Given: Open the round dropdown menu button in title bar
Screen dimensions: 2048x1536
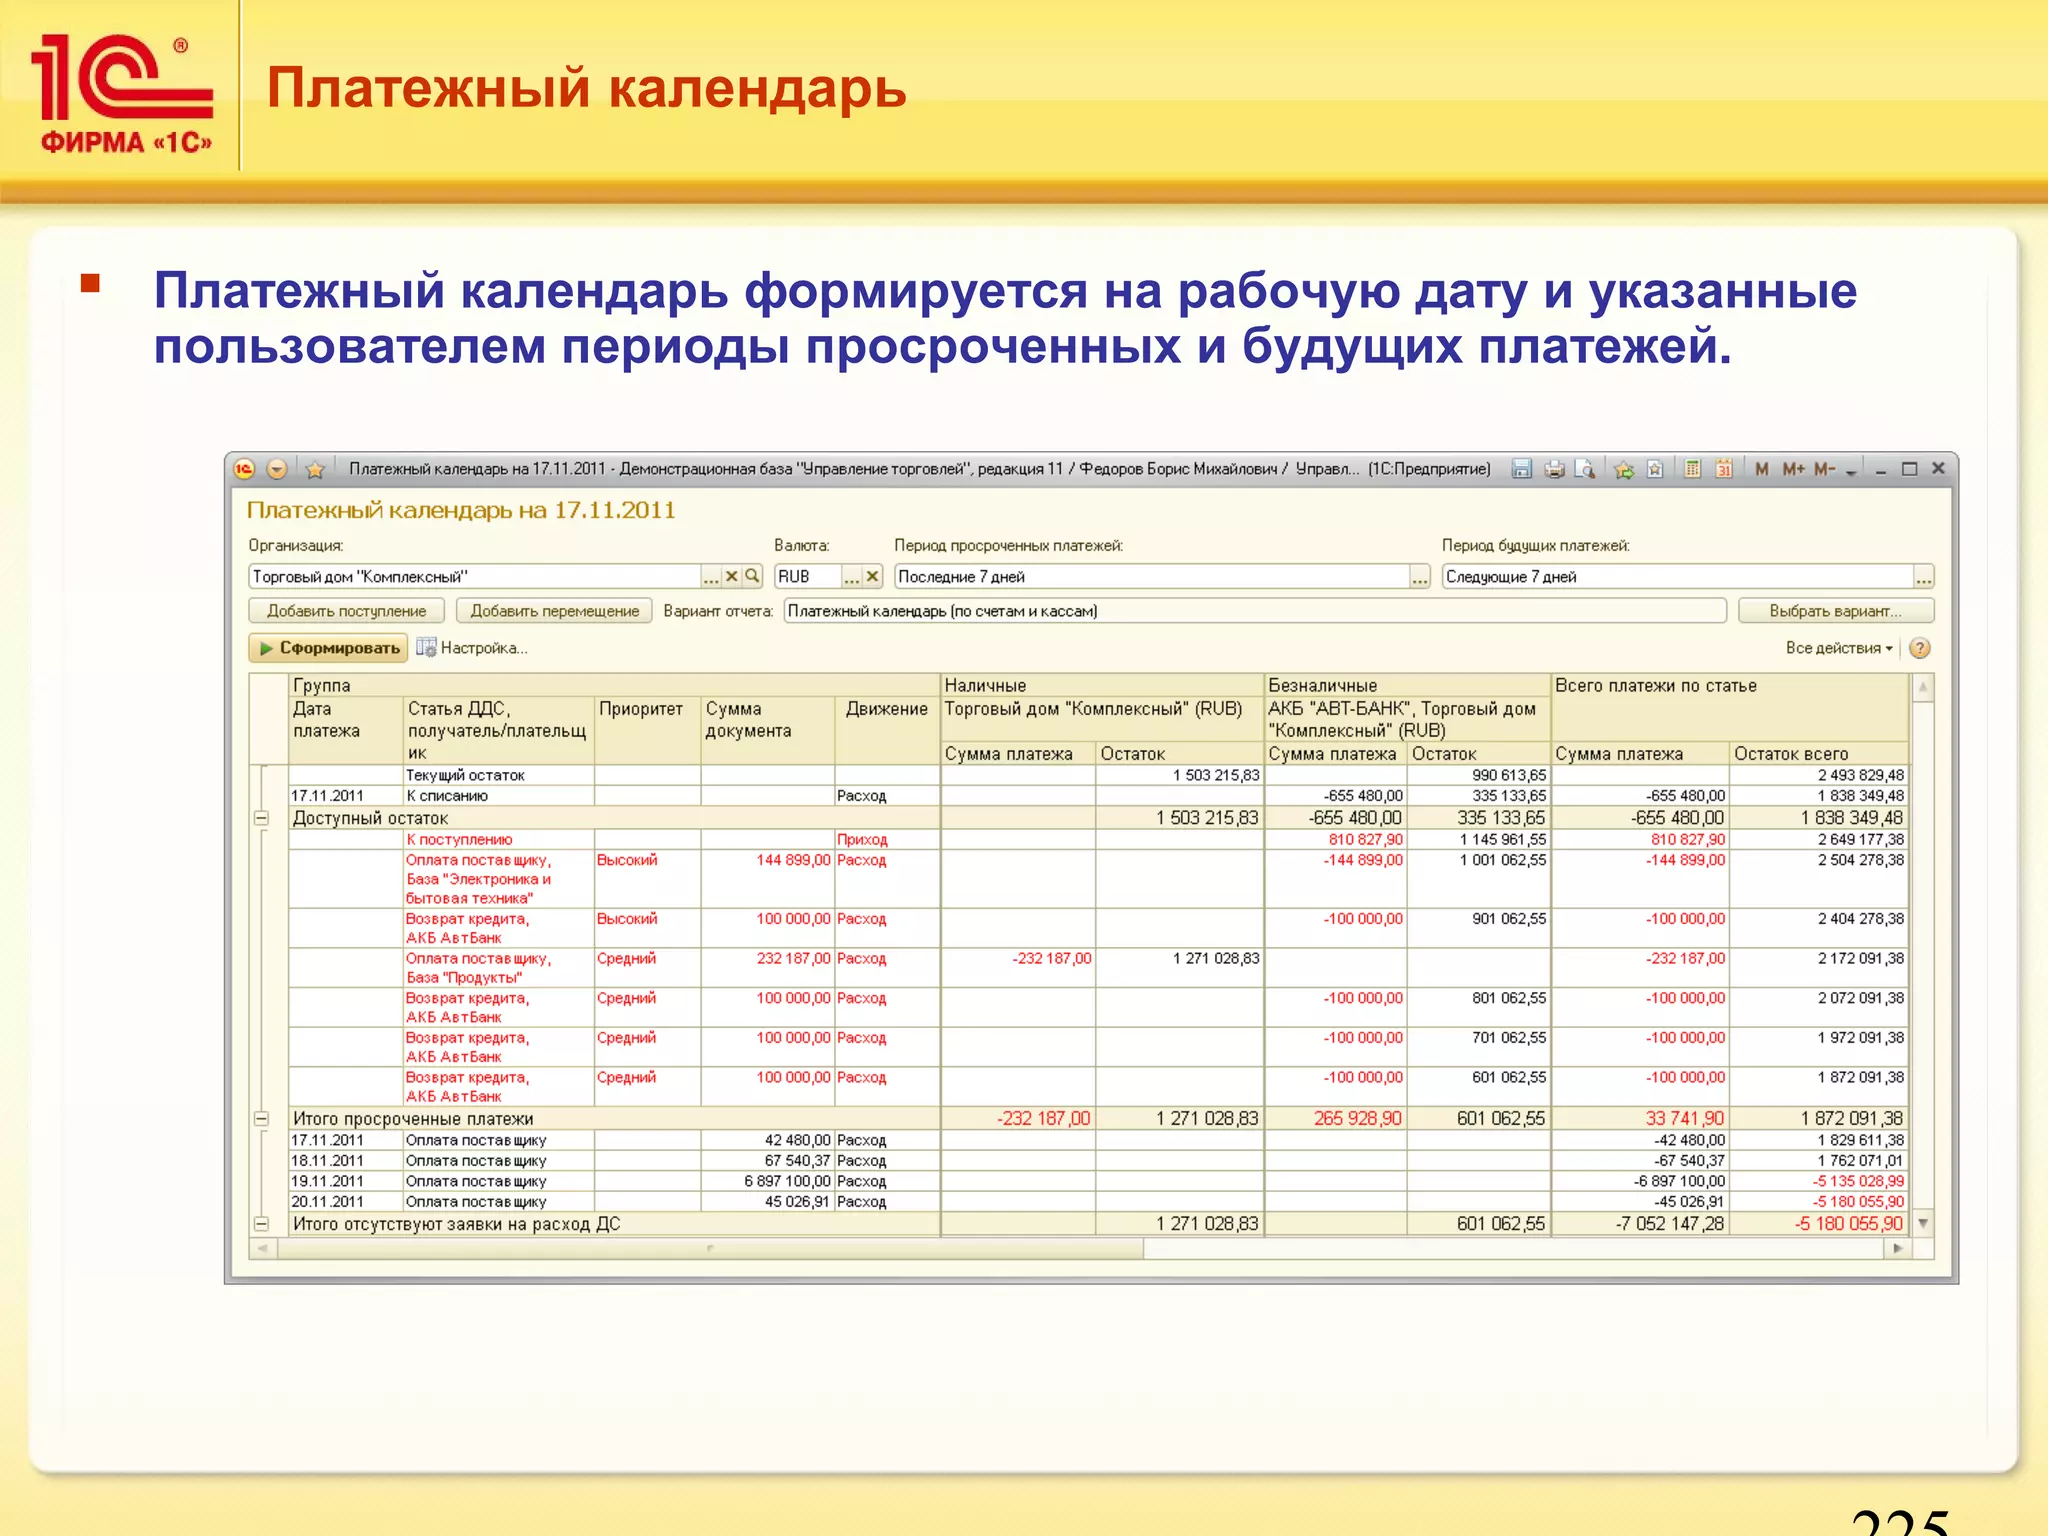Looking at the screenshot, I should pyautogui.click(x=277, y=469).
